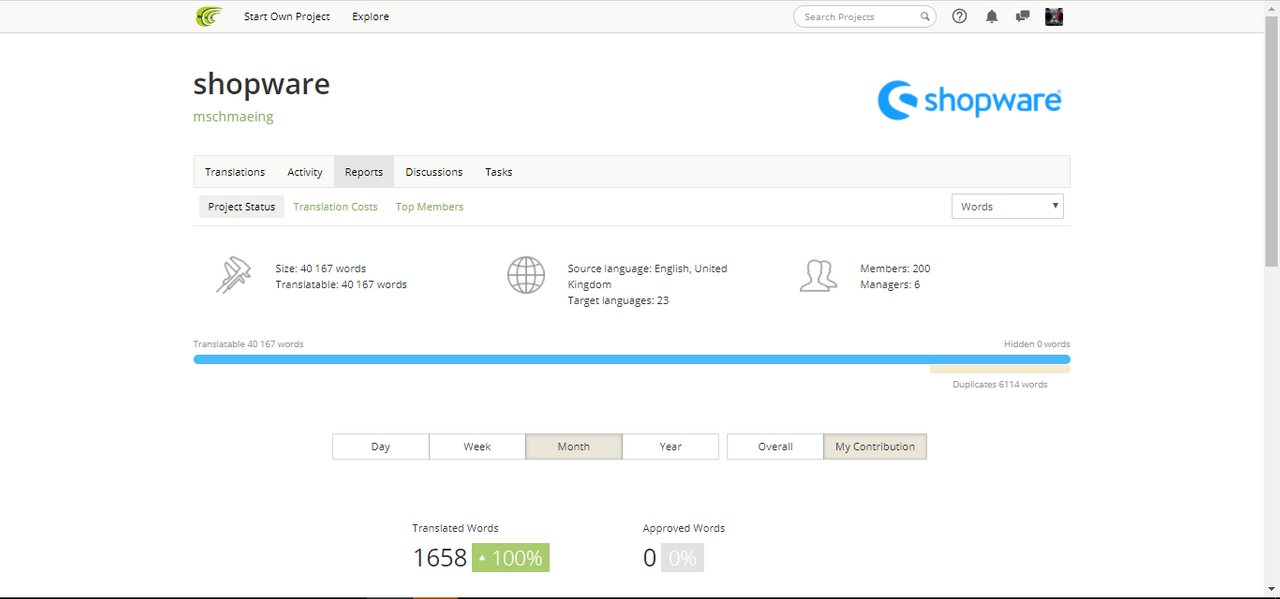Switch to the Activity tab
This screenshot has width=1280, height=599.
point(305,172)
